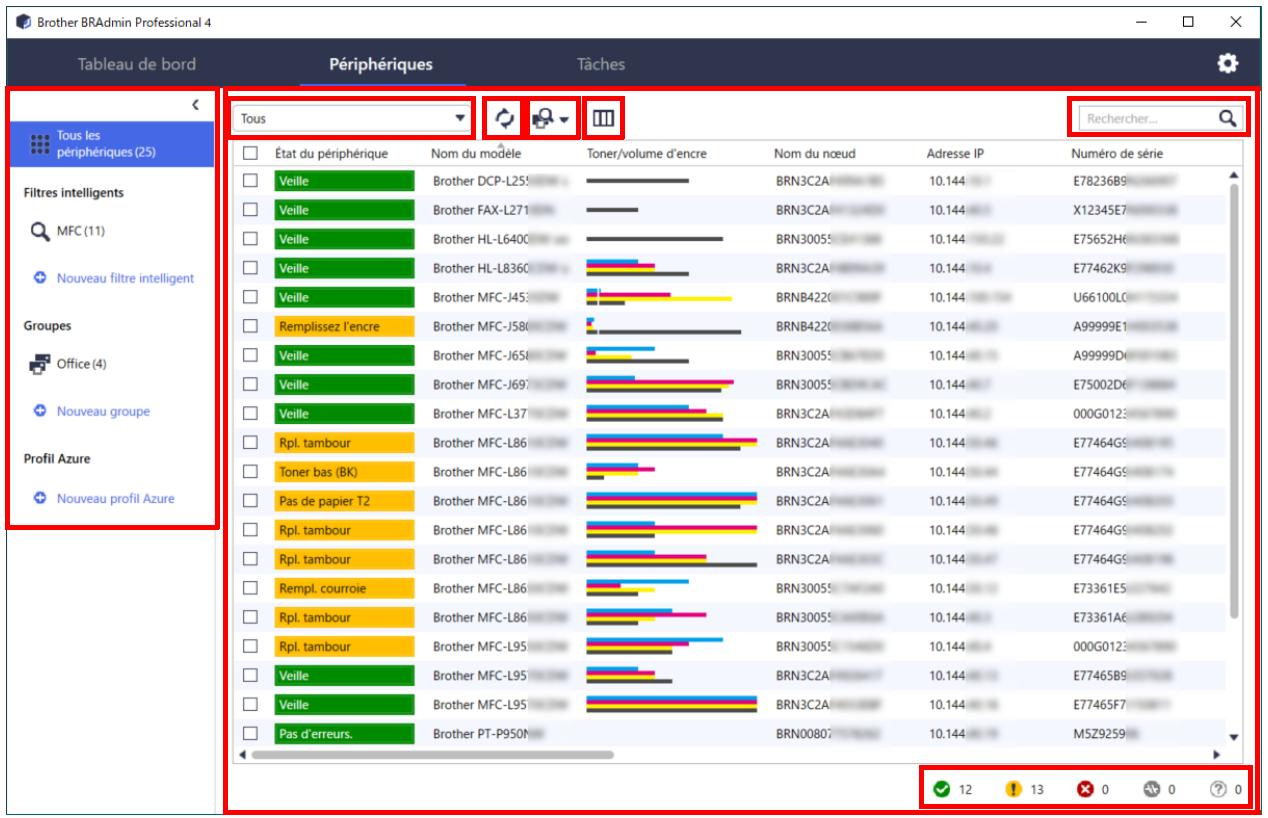Click node name BRN00807 cell
The height and width of the screenshot is (818, 1268).
tap(828, 733)
